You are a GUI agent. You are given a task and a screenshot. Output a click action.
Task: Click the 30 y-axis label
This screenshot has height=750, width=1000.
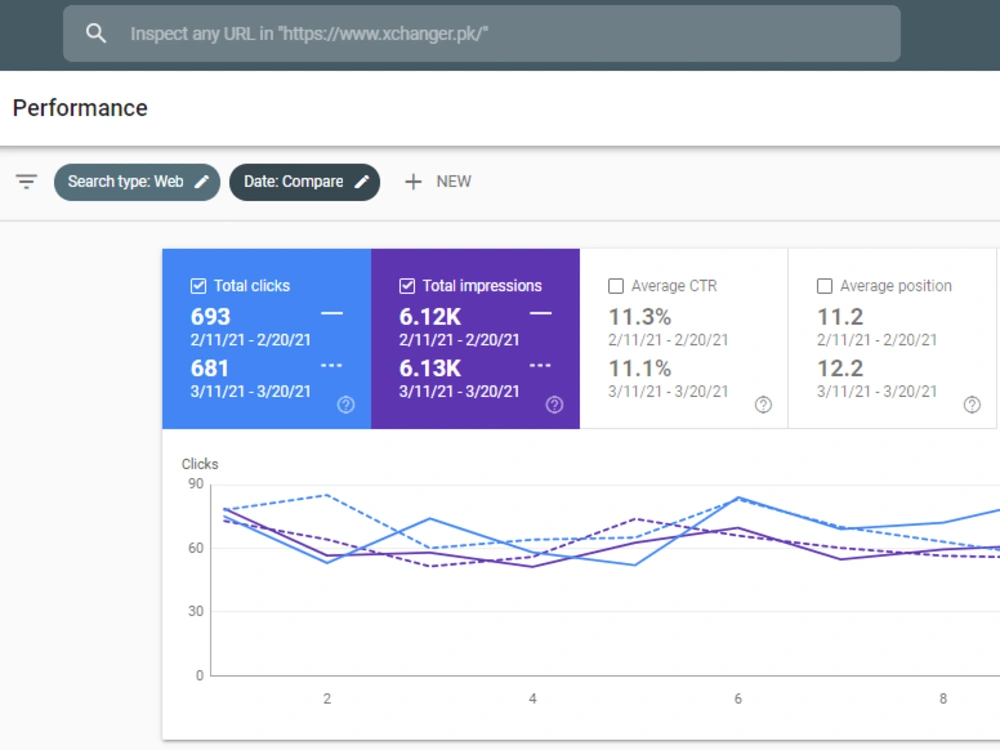[196, 611]
